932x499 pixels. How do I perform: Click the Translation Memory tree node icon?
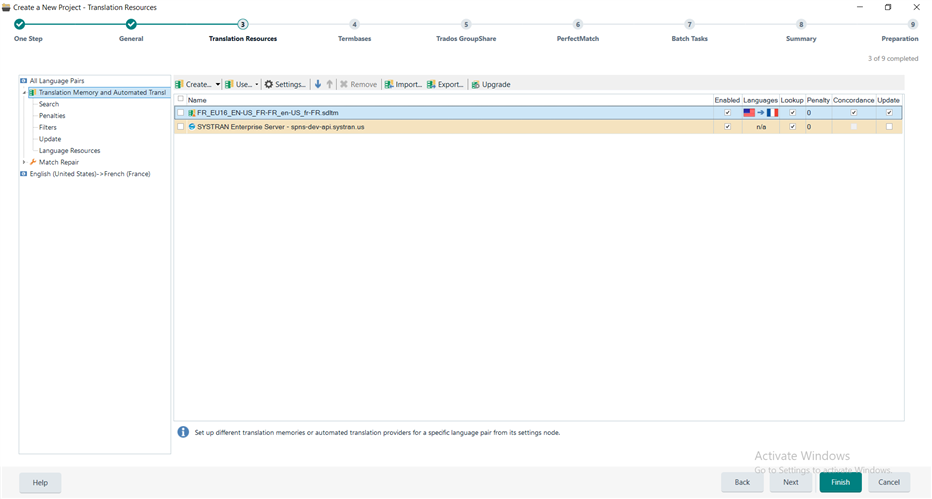[x=33, y=93]
